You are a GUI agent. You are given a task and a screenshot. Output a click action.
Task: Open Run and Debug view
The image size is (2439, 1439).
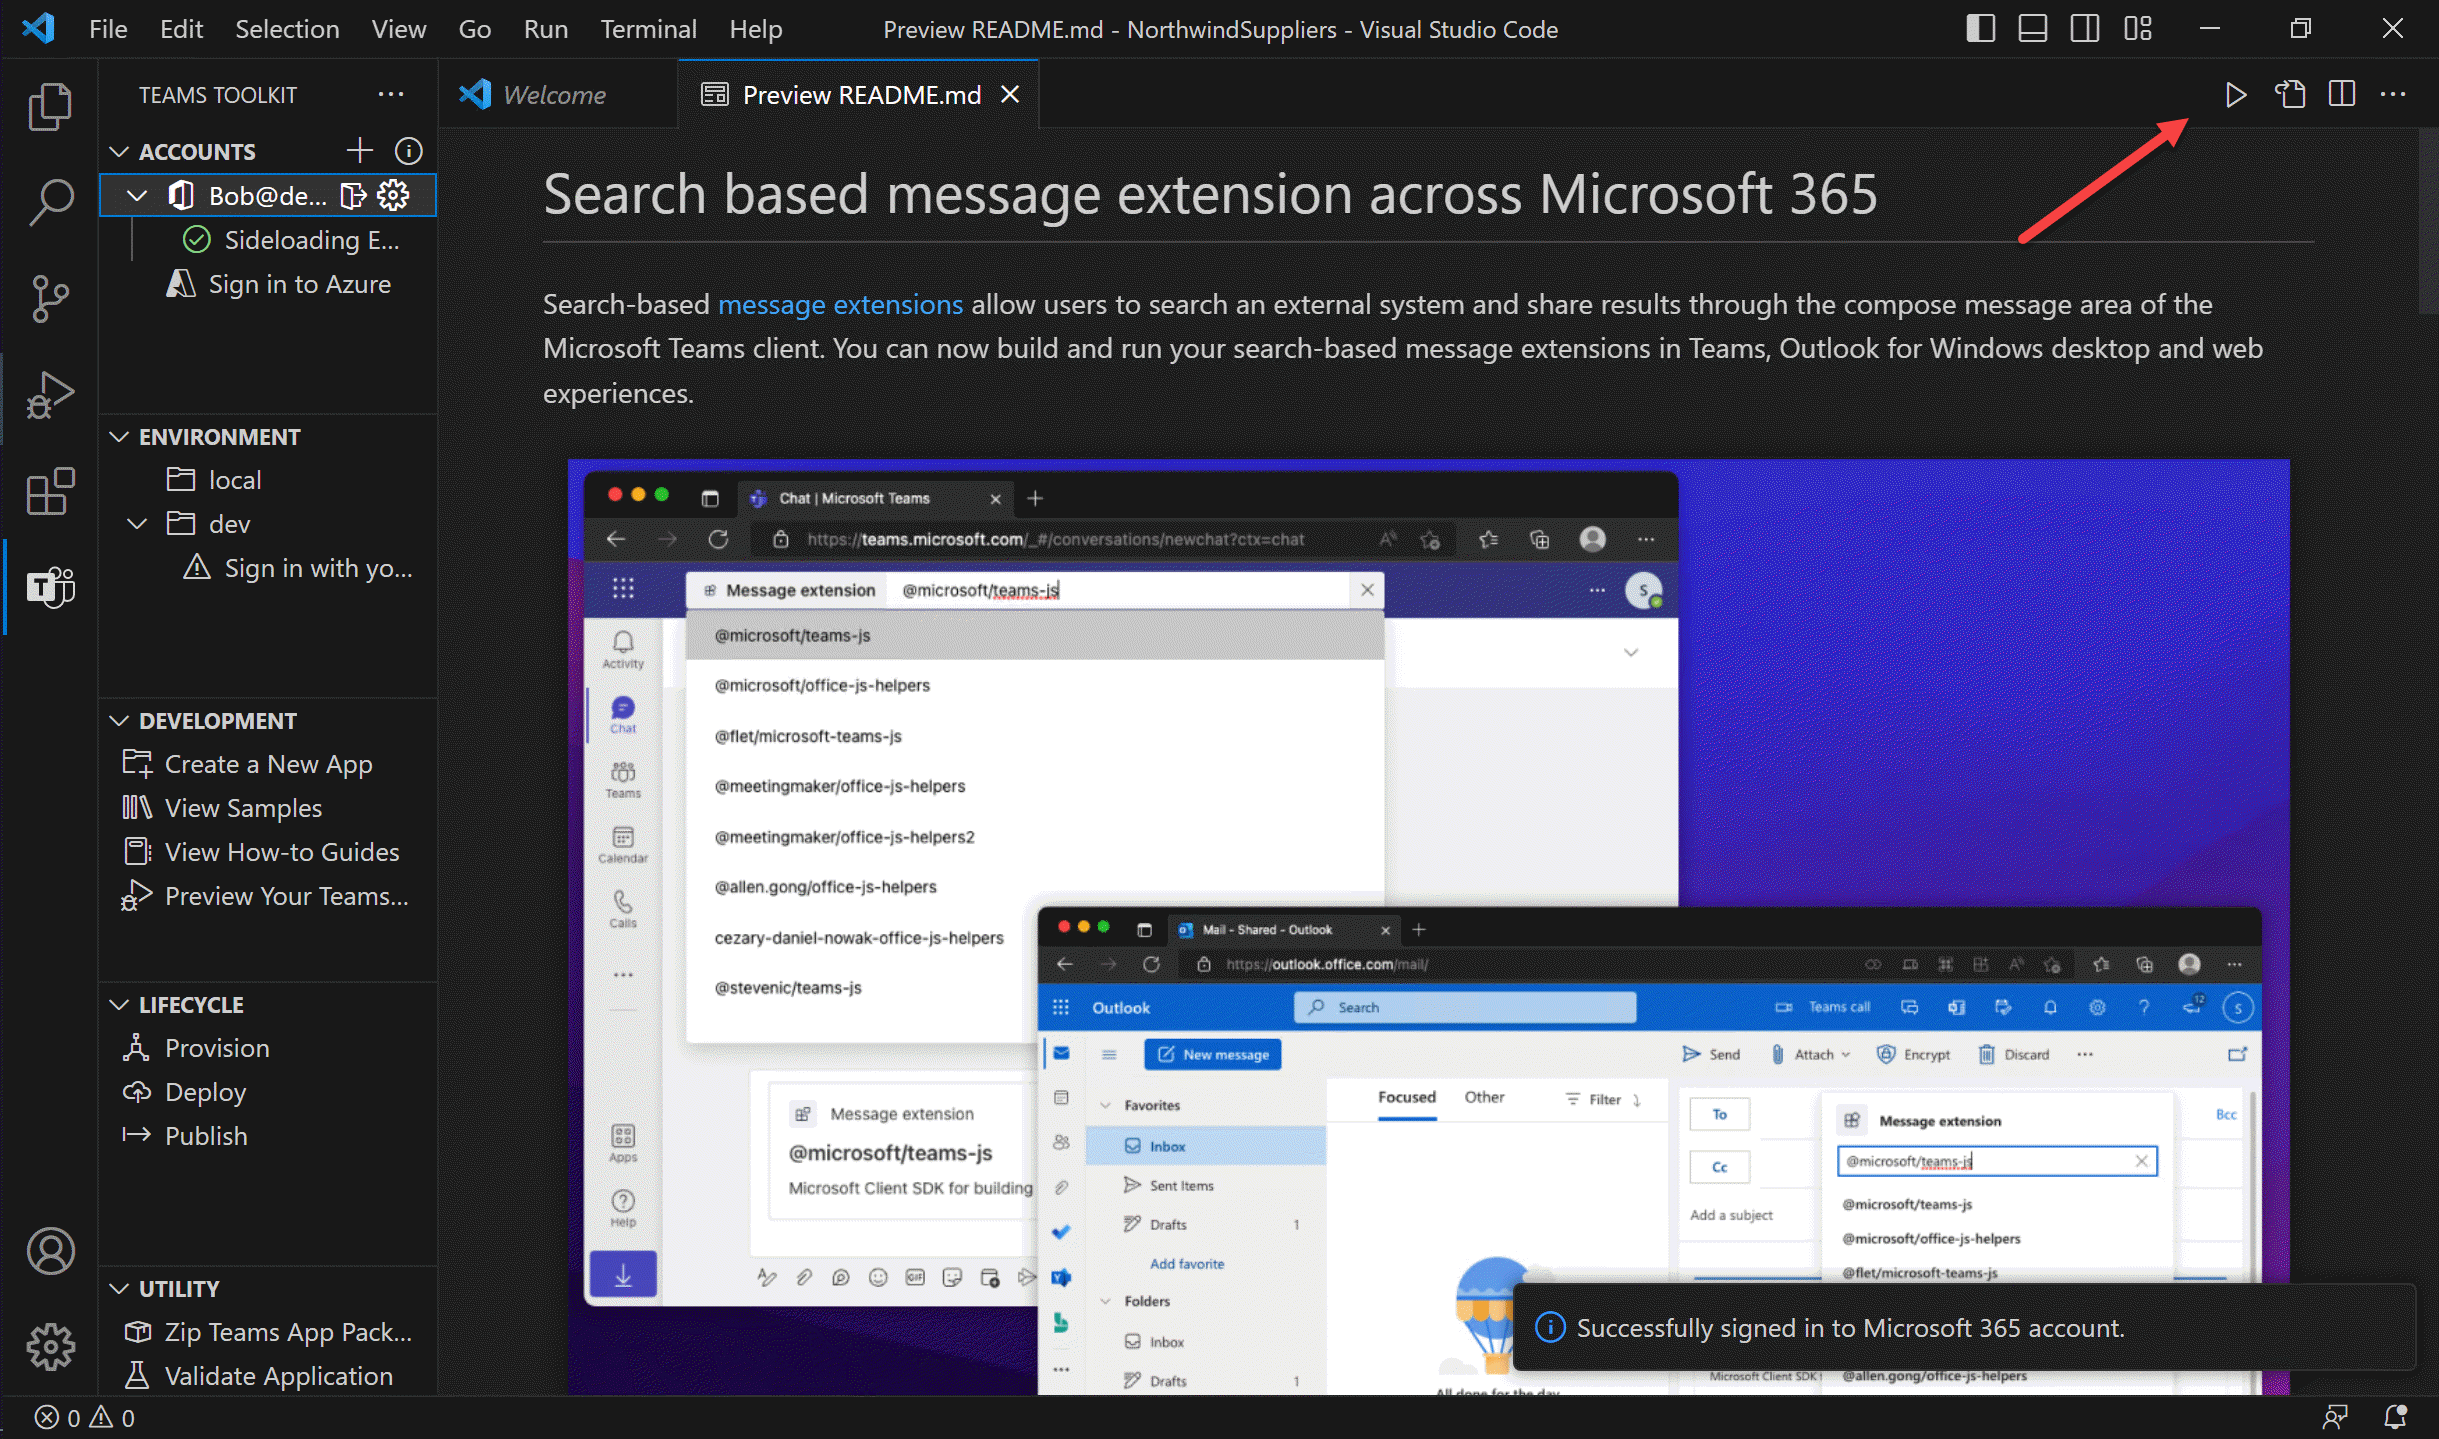coord(50,394)
